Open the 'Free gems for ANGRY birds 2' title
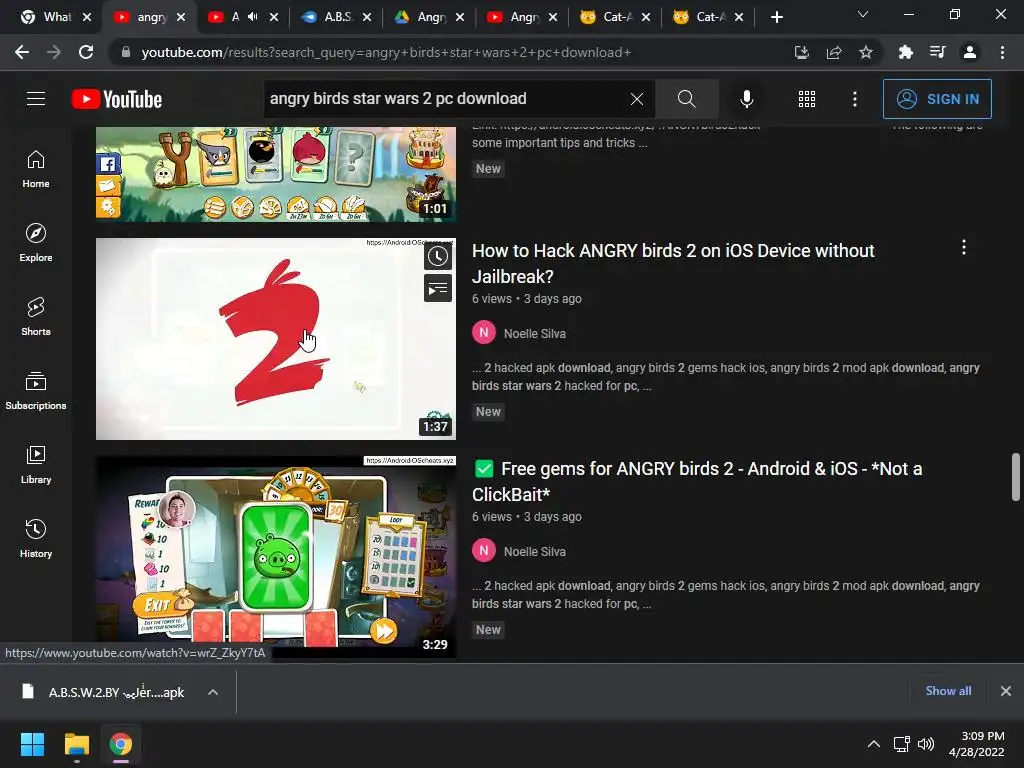The height and width of the screenshot is (768, 1024). click(x=697, y=481)
